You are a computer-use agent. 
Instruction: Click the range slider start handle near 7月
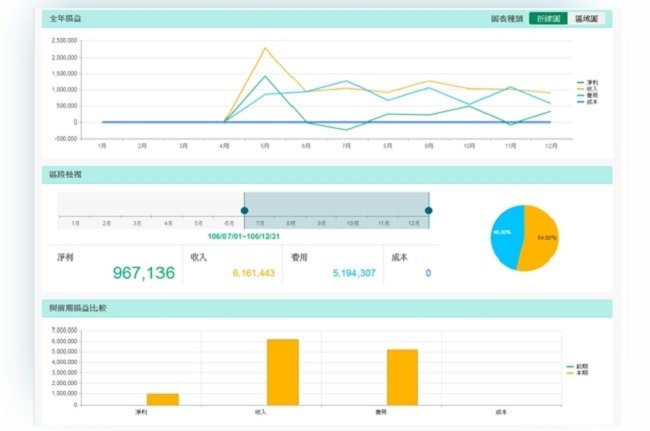245,211
